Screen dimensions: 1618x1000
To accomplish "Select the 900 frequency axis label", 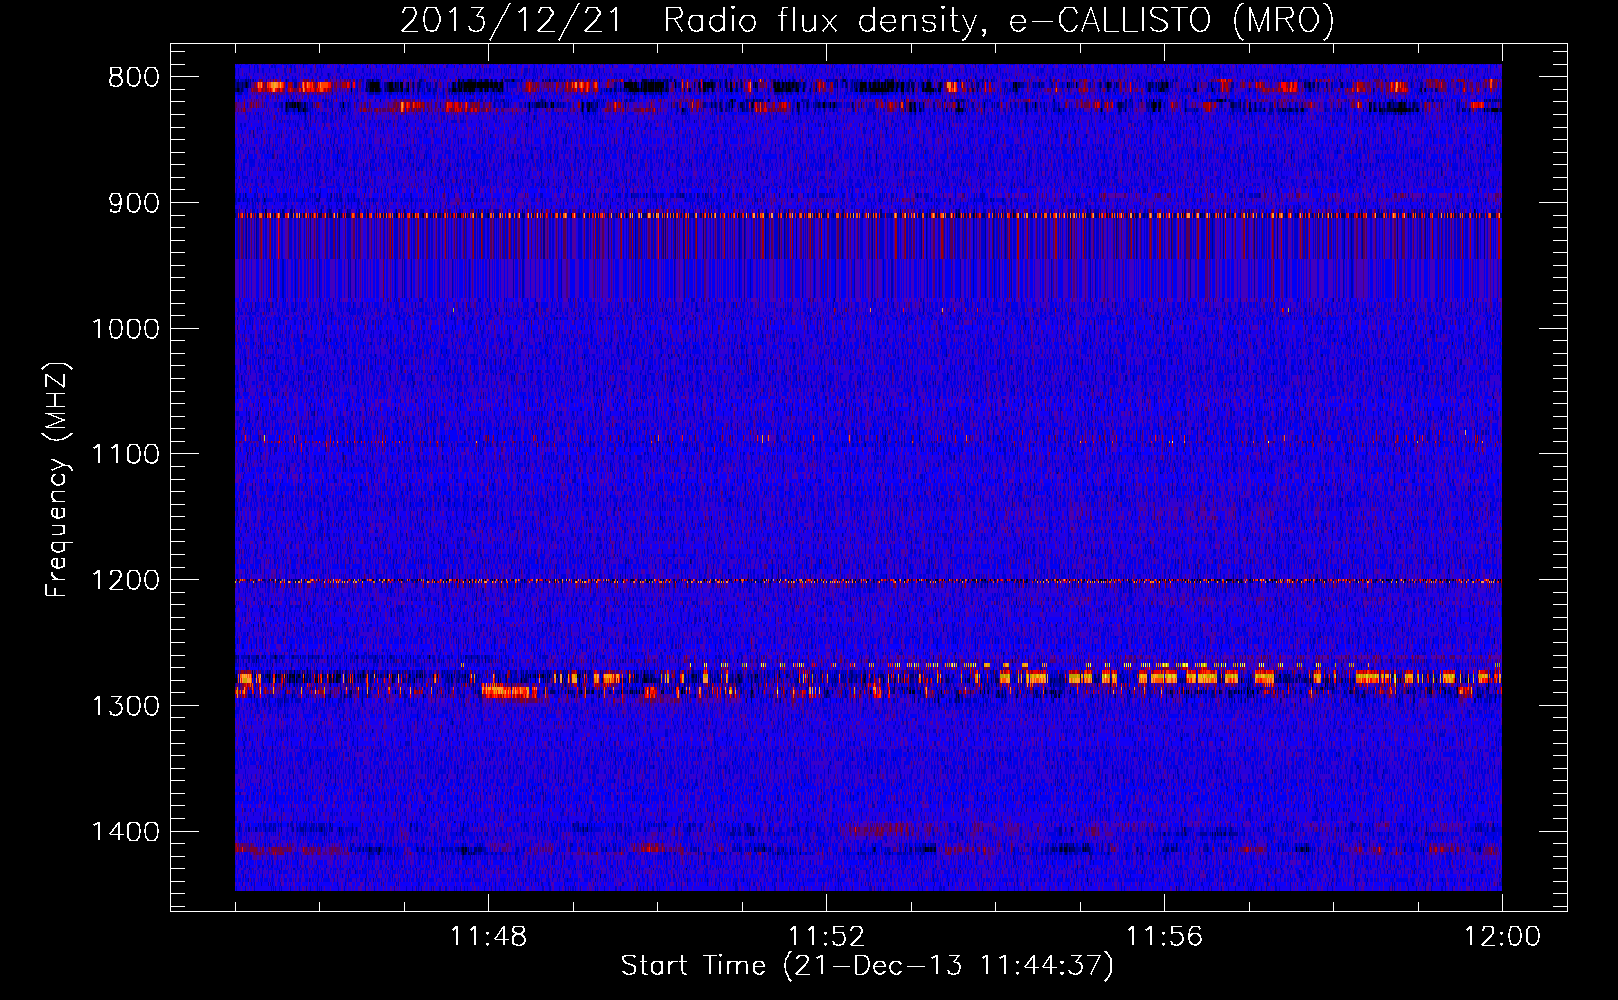I will click(x=134, y=204).
